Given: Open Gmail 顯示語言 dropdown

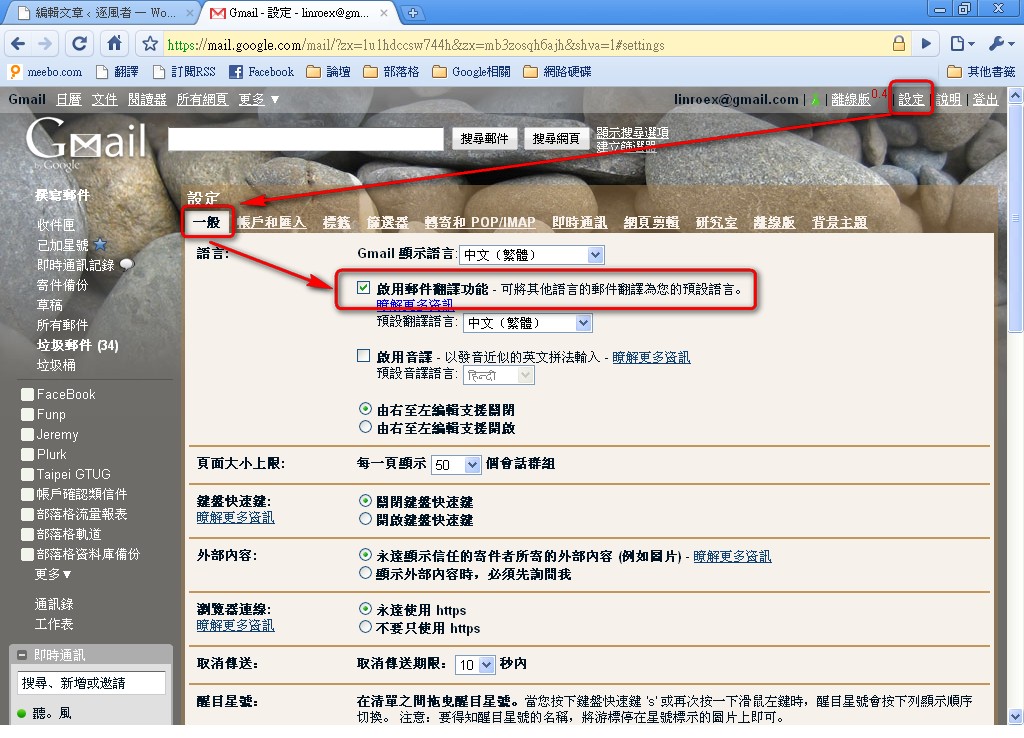Looking at the screenshot, I should 532,255.
